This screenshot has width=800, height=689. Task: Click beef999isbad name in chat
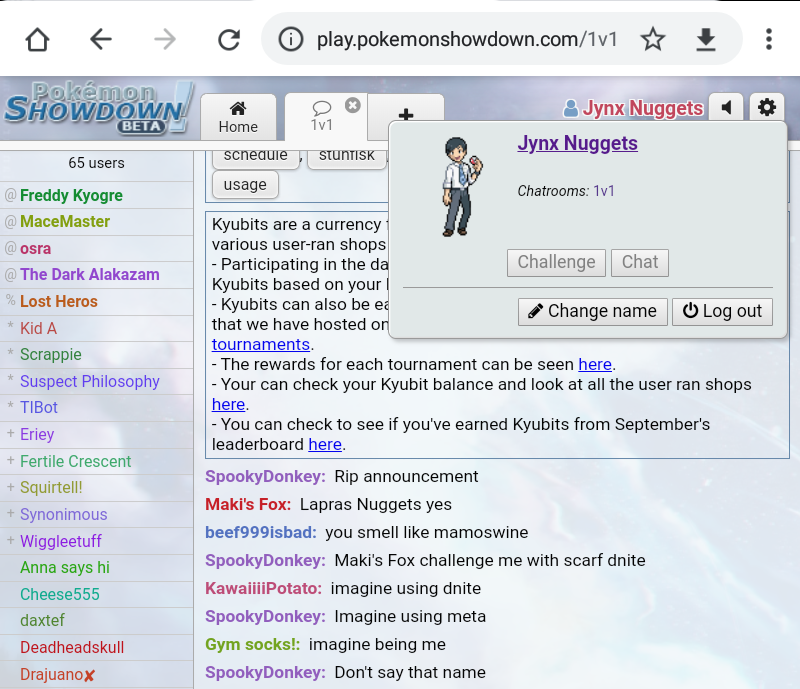pos(261,532)
